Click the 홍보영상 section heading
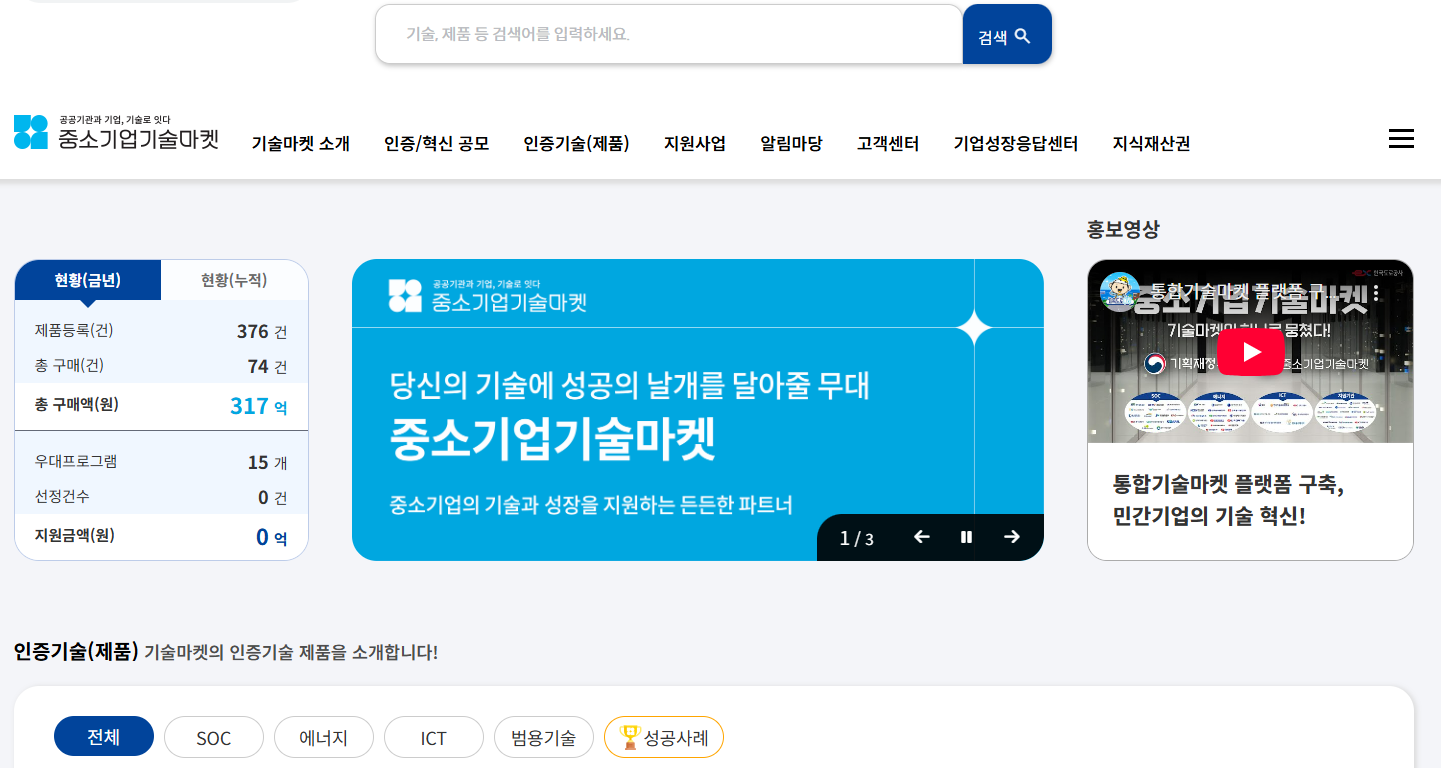Screen dimensions: 1441x768 (1123, 229)
